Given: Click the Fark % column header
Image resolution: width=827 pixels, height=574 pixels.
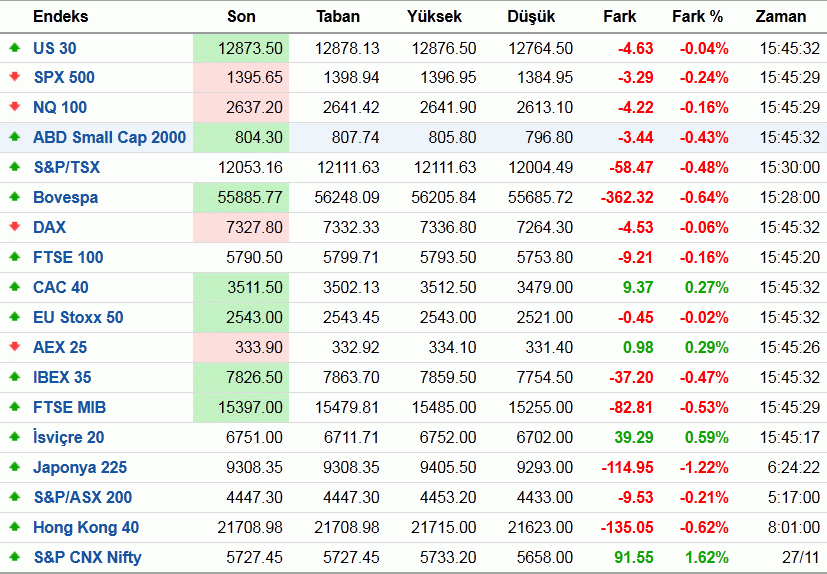Looking at the screenshot, I should (697, 16).
